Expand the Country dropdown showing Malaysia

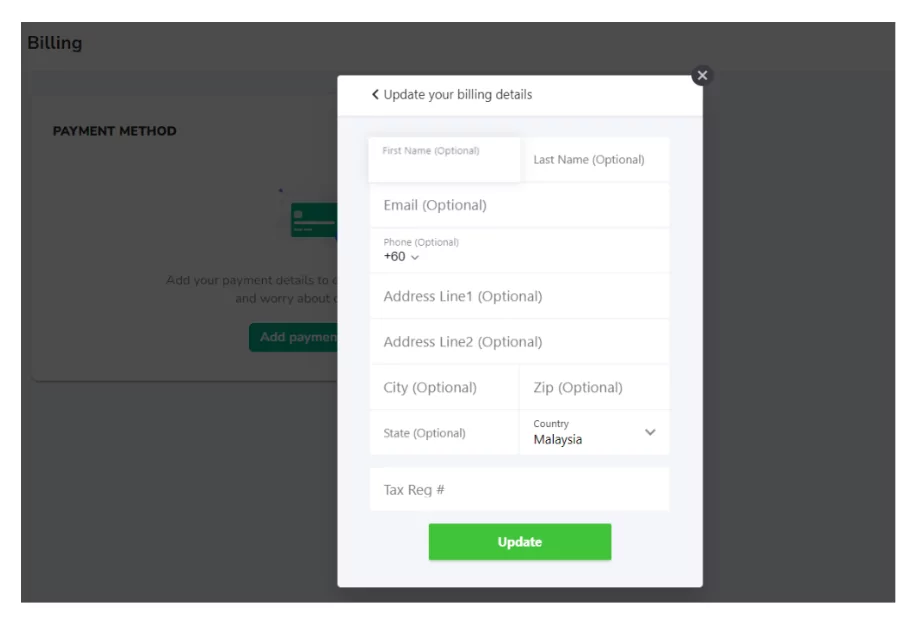[x=594, y=432]
